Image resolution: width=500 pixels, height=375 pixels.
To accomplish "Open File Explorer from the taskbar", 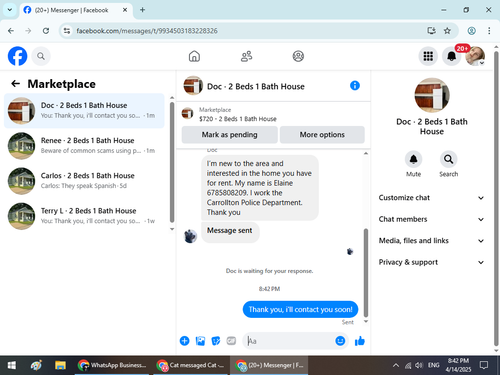I will tap(60, 365).
